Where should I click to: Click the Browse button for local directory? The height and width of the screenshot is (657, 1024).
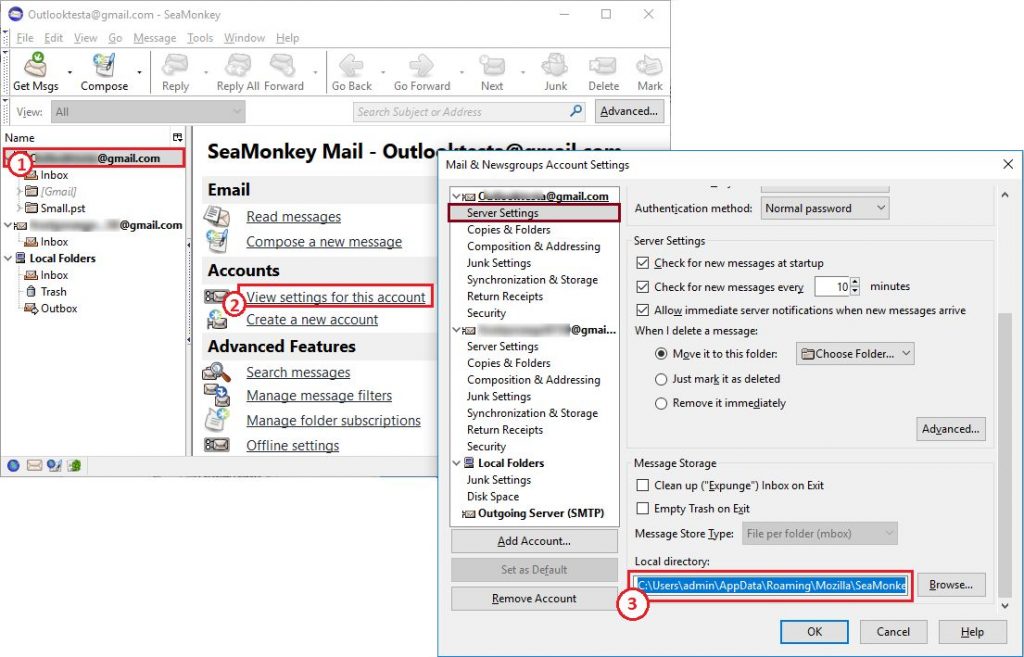(x=951, y=585)
